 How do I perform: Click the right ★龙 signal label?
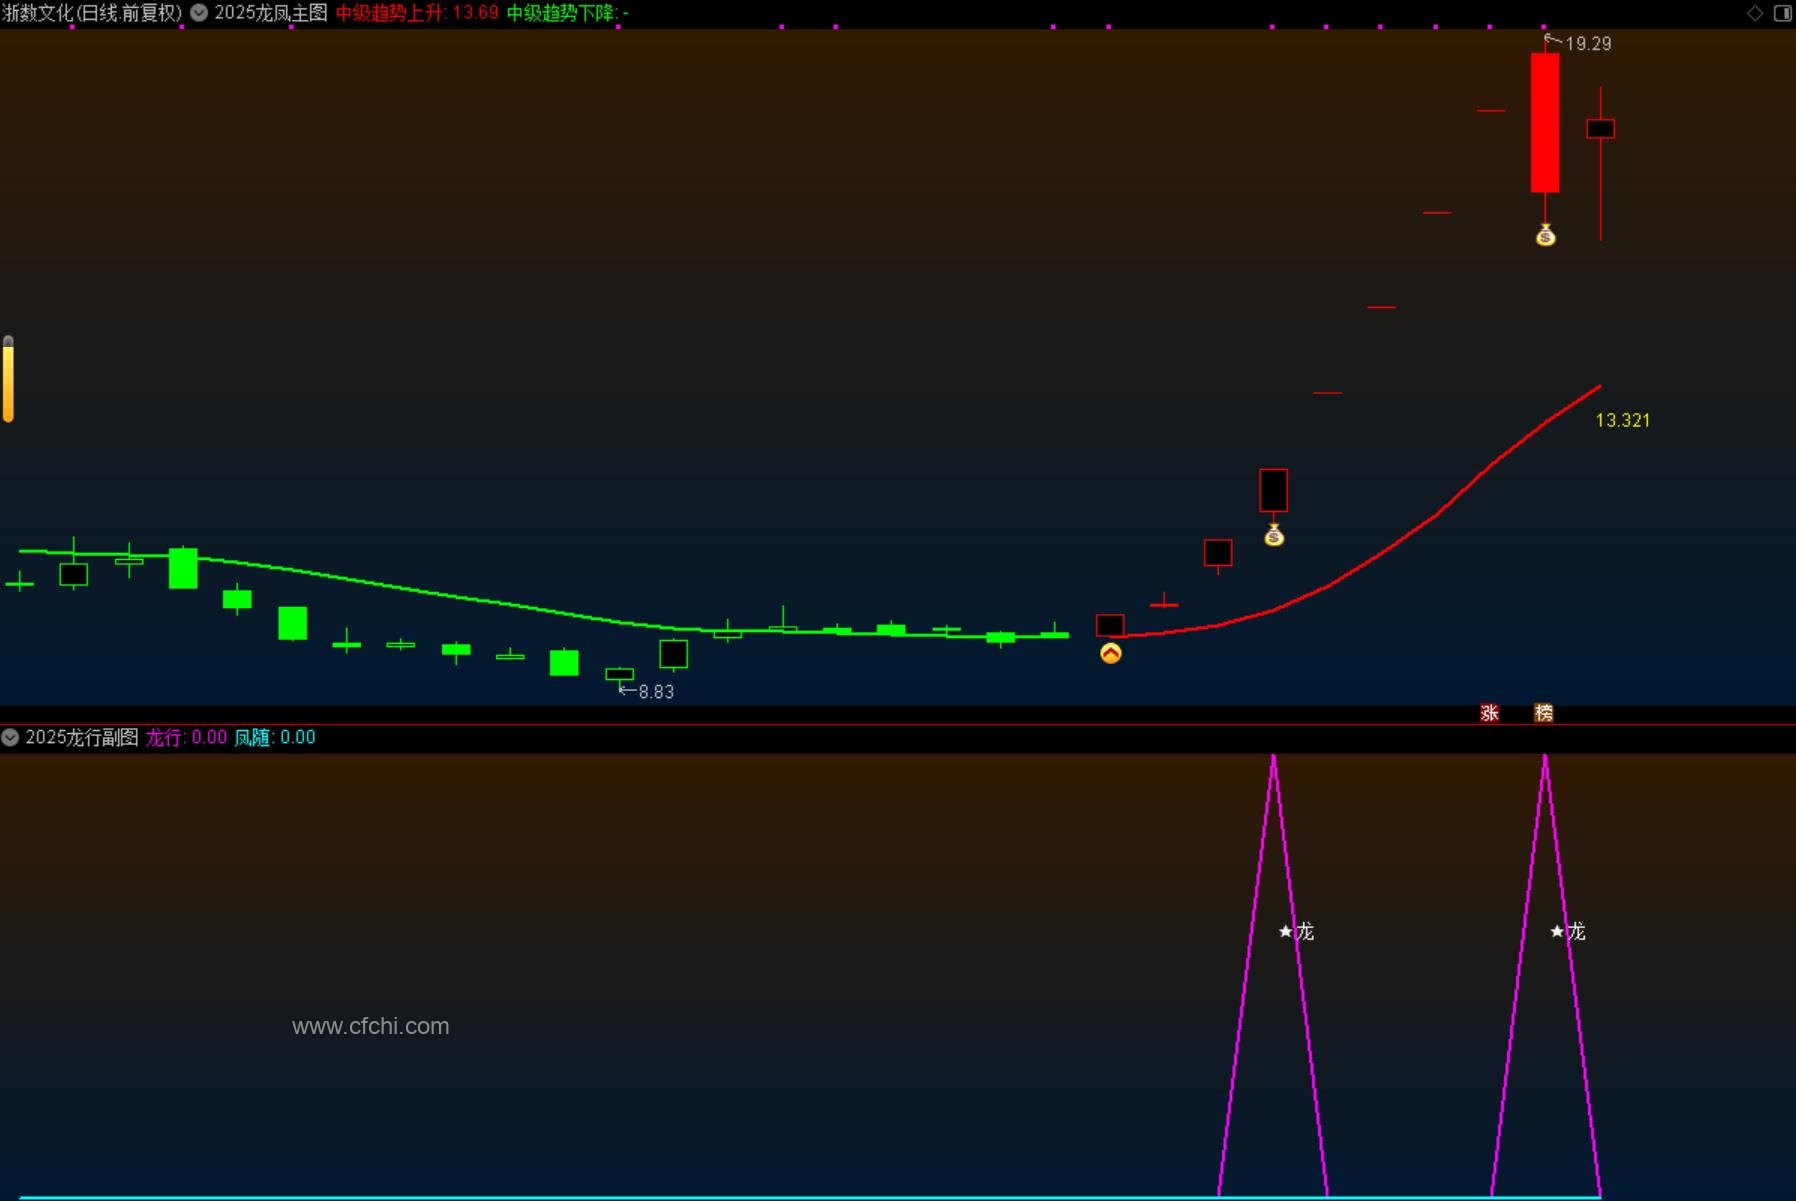(1568, 932)
